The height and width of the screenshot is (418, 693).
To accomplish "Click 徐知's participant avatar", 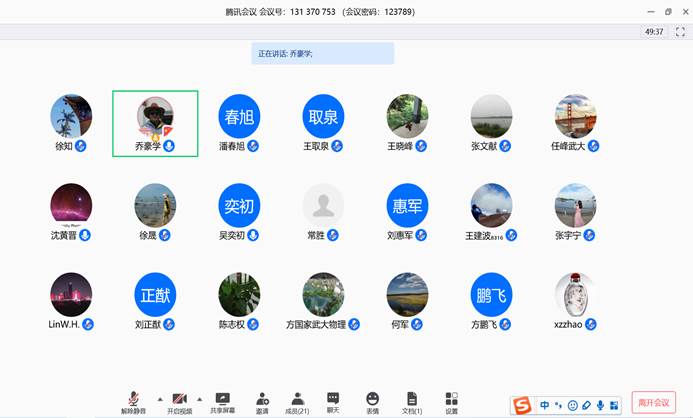I will click(71, 116).
